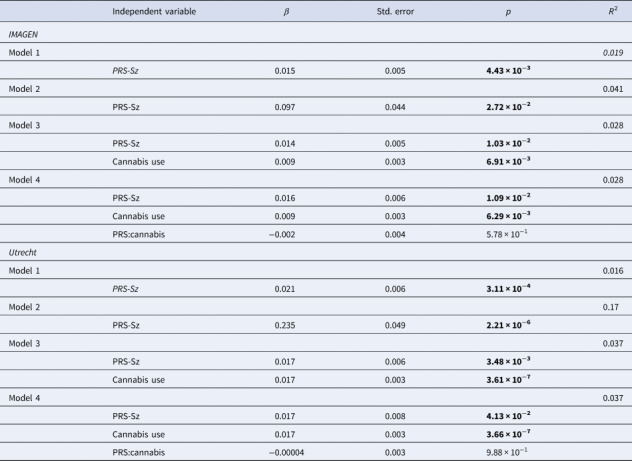Click the β column header
632x461 pixels.
coord(286,12)
